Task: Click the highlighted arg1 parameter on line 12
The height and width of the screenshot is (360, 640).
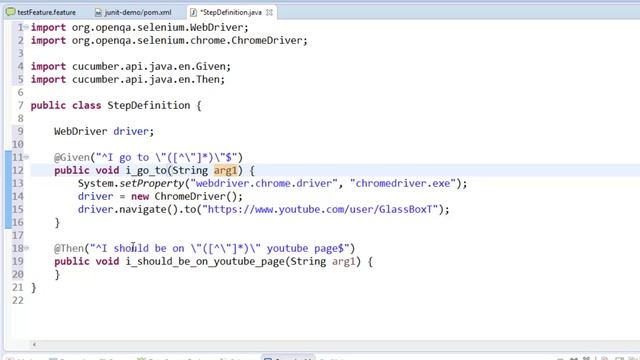Action: click(x=225, y=170)
